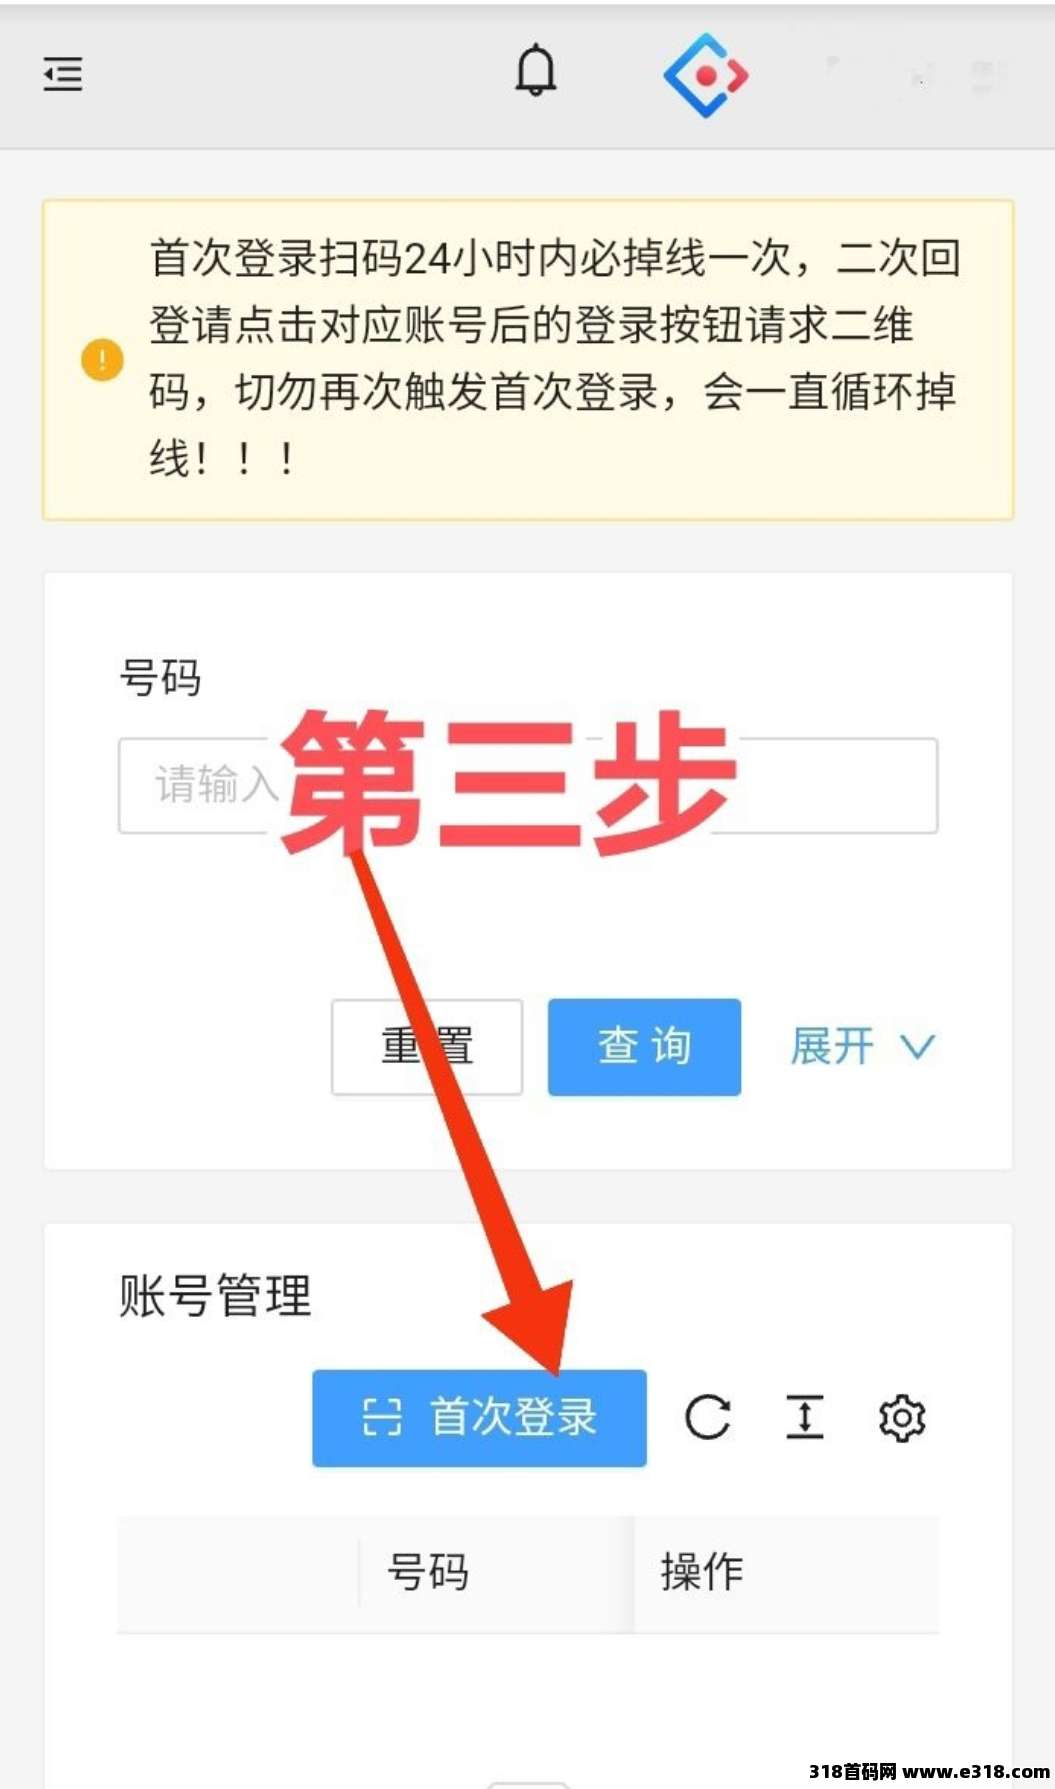Click the 账号管理 section title

point(215,1296)
